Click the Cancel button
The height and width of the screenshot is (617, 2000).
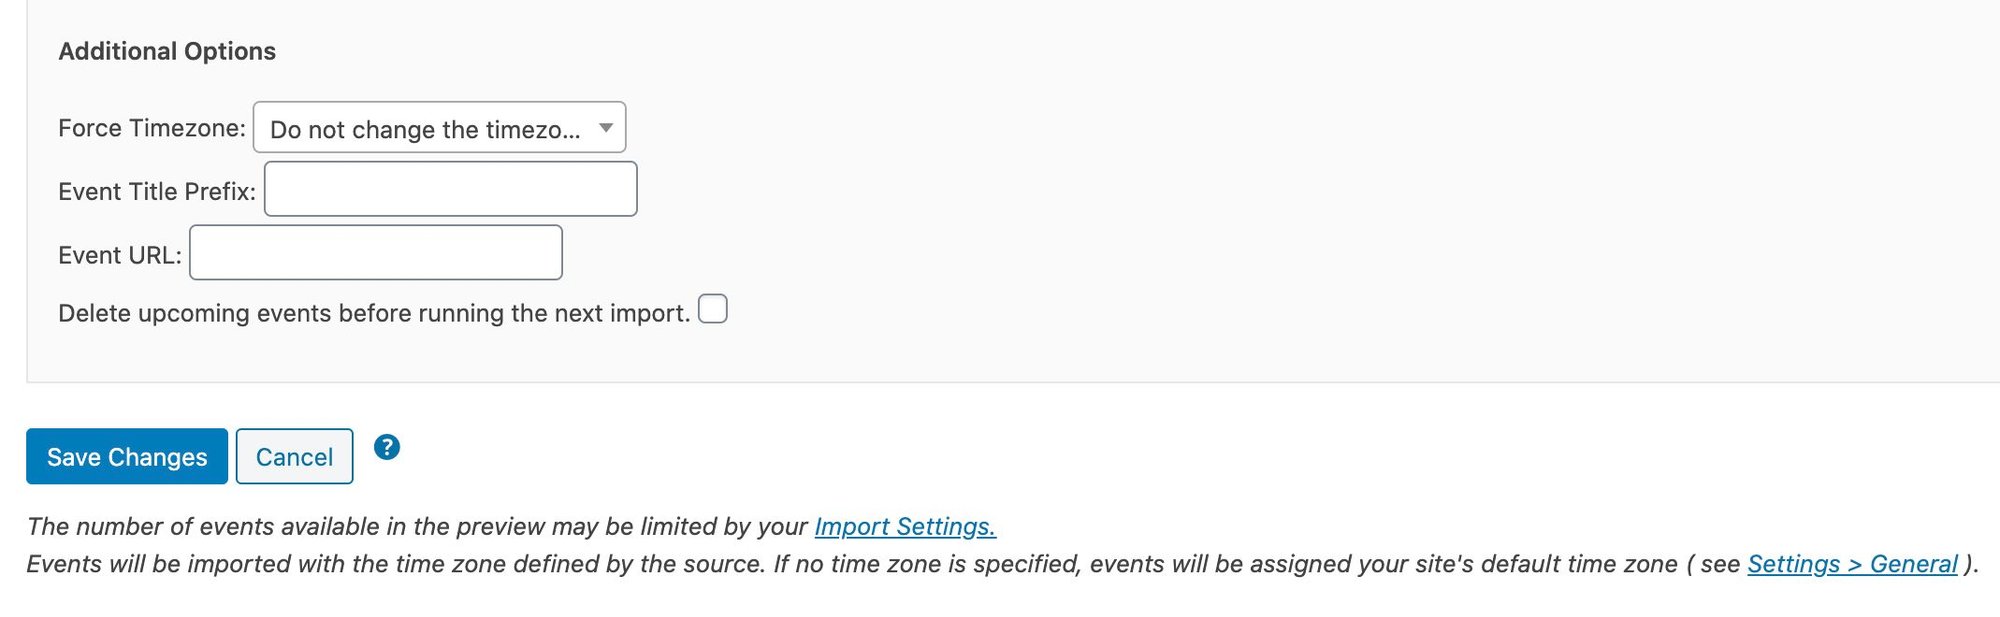coord(294,457)
